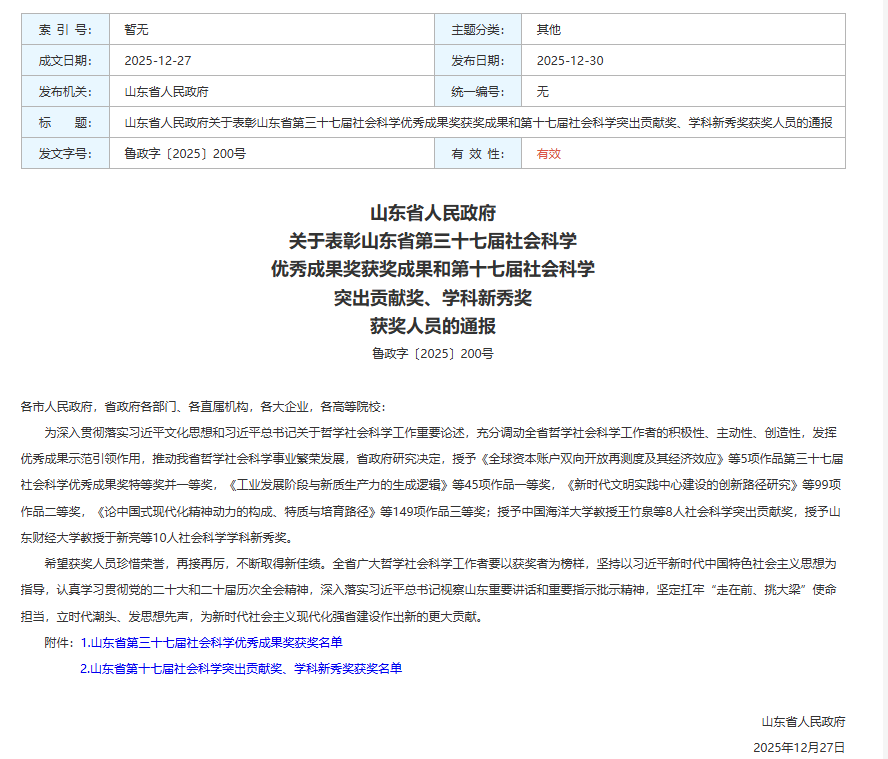The width and height of the screenshot is (888, 759).
Task: Click the 暂无 index number value
Action: pos(136,29)
